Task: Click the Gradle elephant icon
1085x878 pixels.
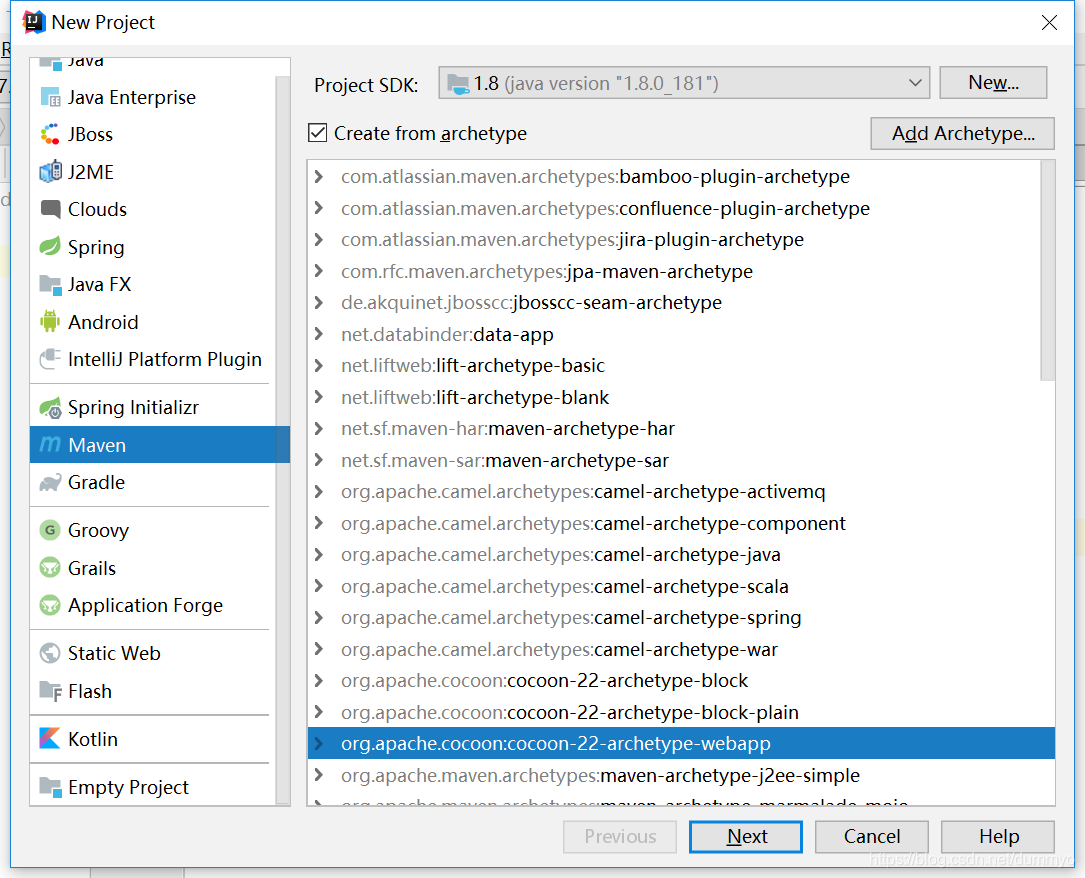Action: point(51,482)
